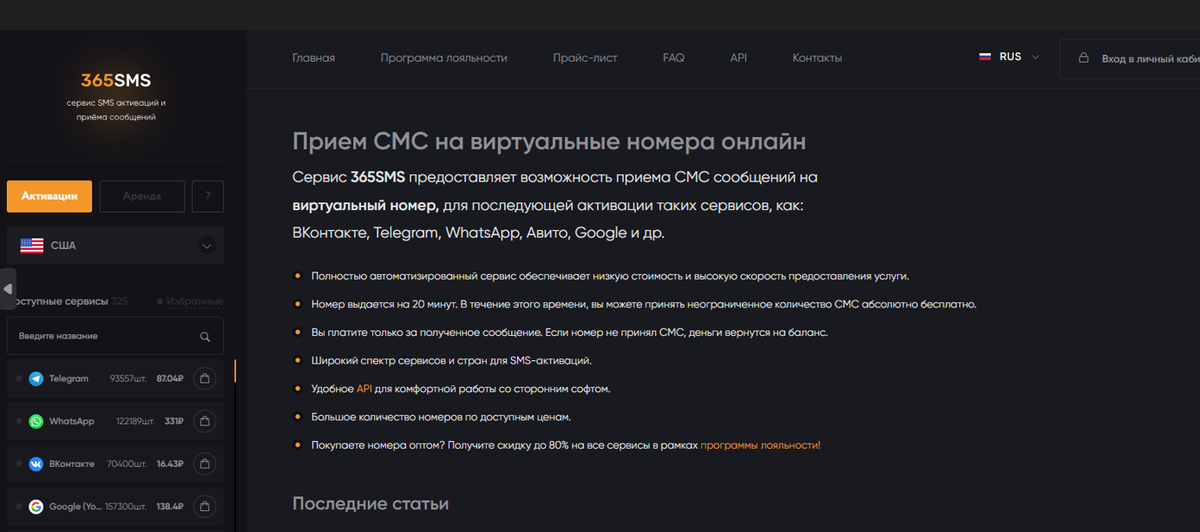Click Telegram price 87.04₽
The height and width of the screenshot is (532, 1200).
click(170, 379)
